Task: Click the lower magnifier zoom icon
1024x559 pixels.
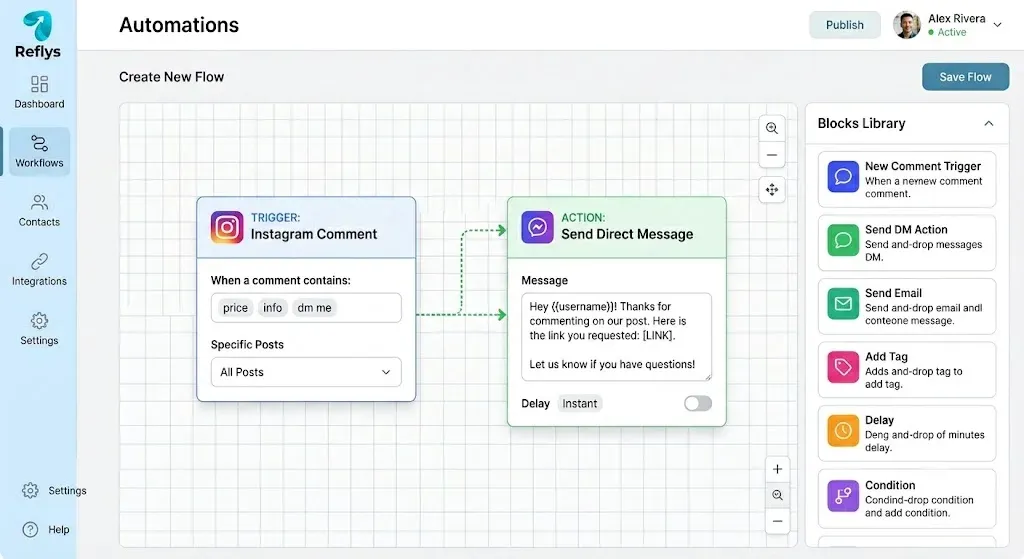Action: click(x=777, y=495)
